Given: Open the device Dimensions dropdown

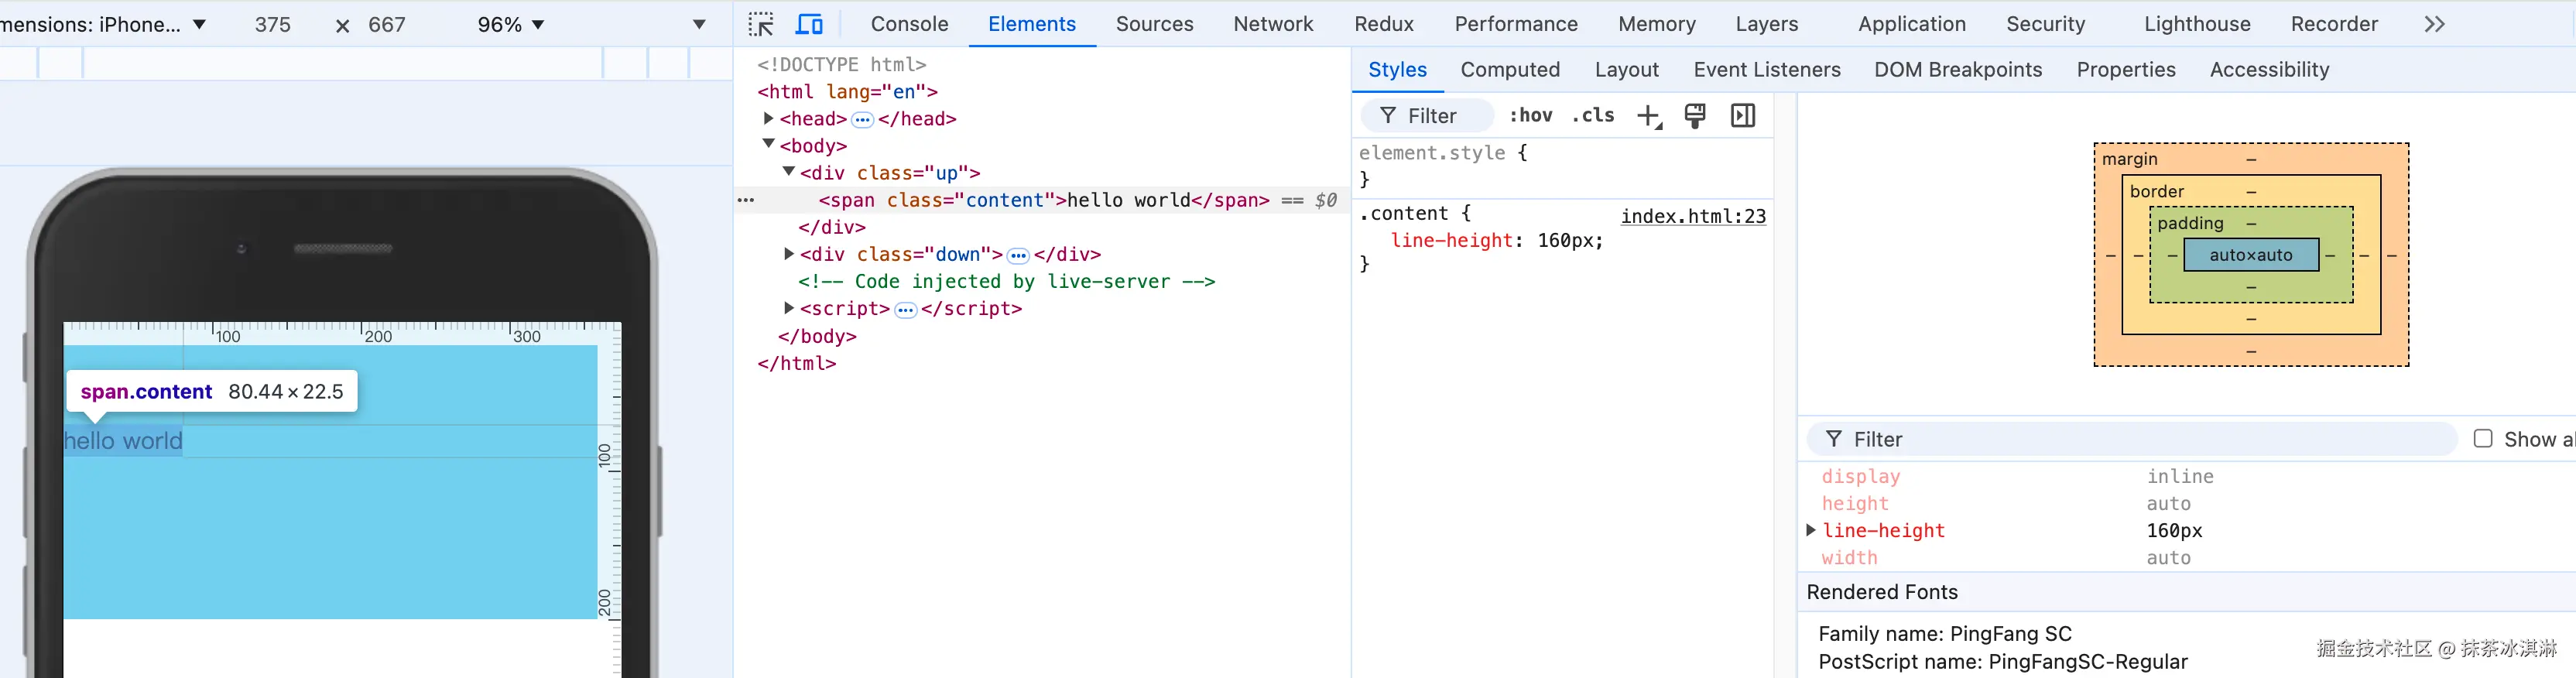Looking at the screenshot, I should point(103,24).
